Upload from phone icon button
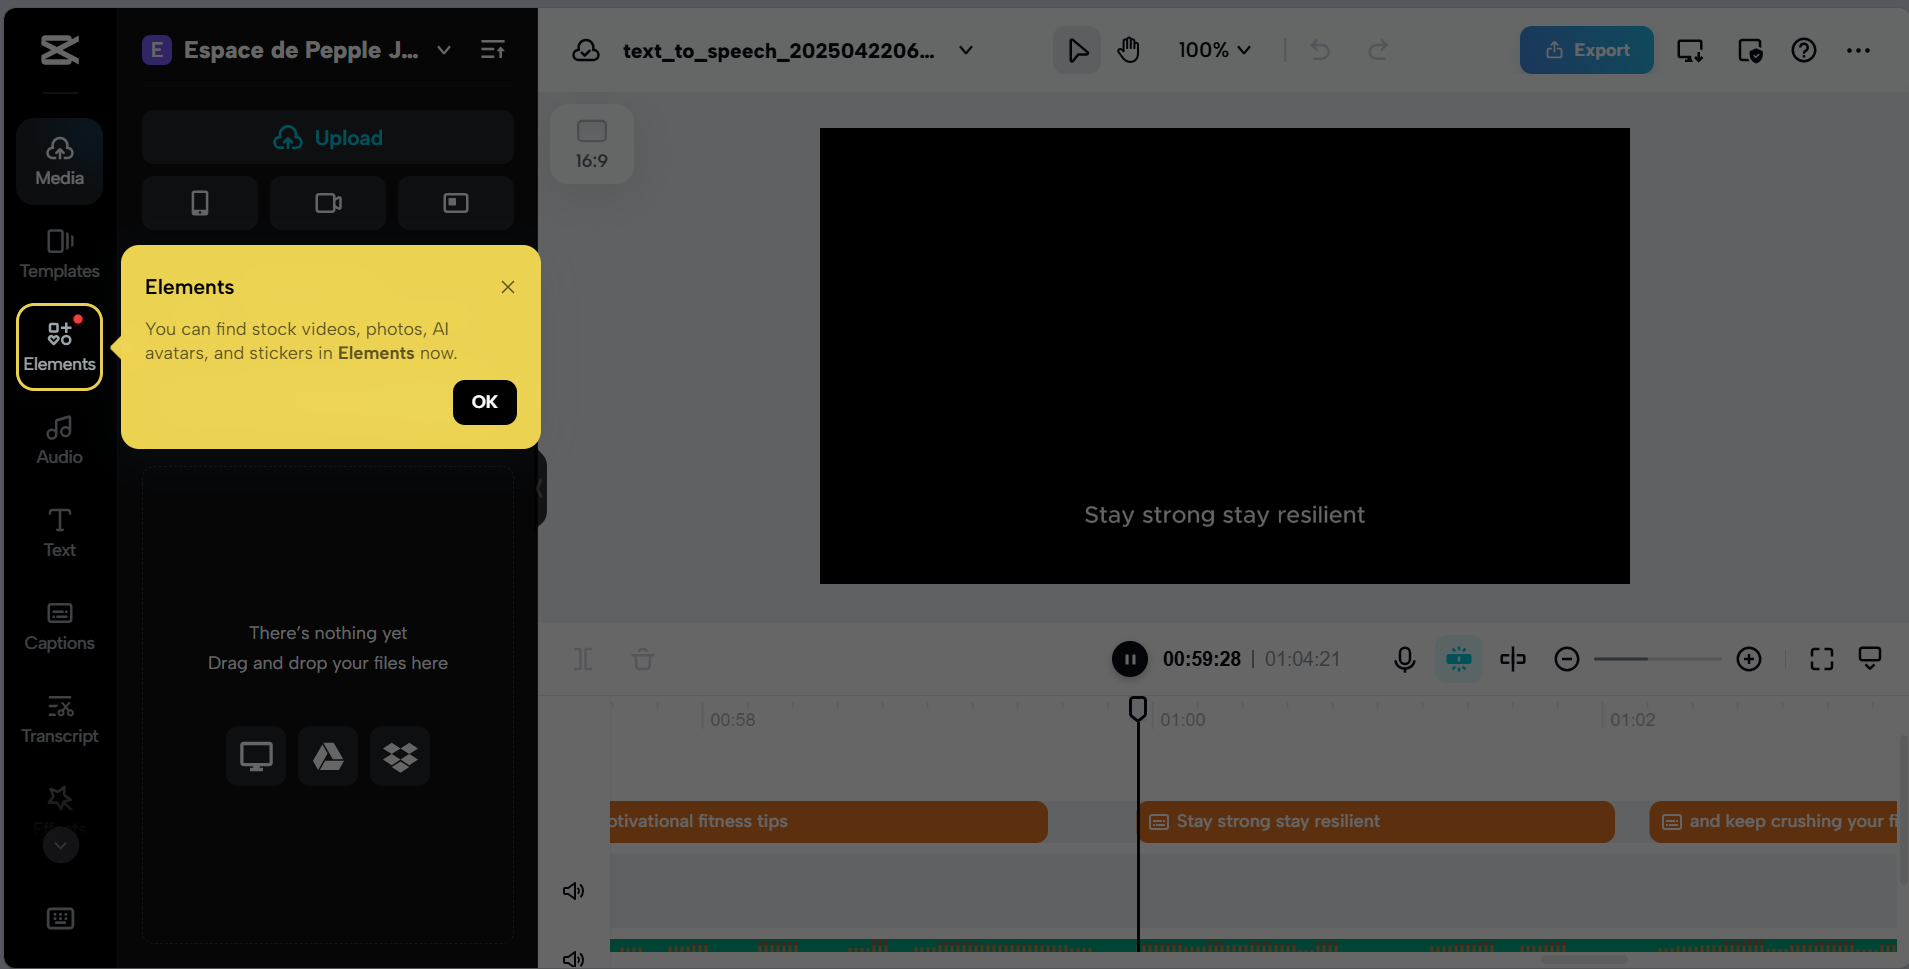The width and height of the screenshot is (1909, 969). click(200, 203)
